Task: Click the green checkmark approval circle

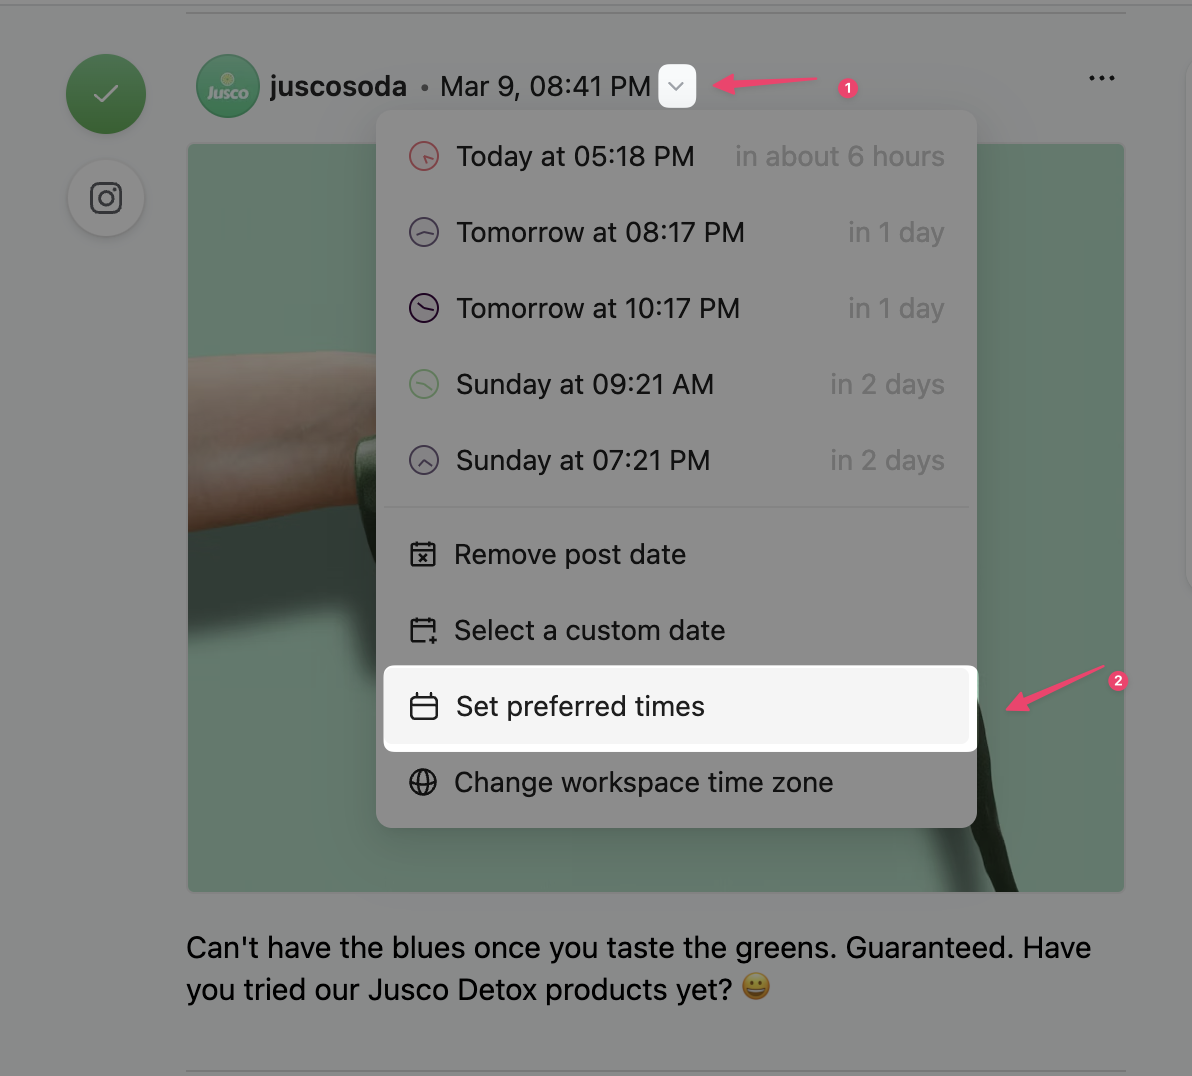Action: [x=106, y=94]
